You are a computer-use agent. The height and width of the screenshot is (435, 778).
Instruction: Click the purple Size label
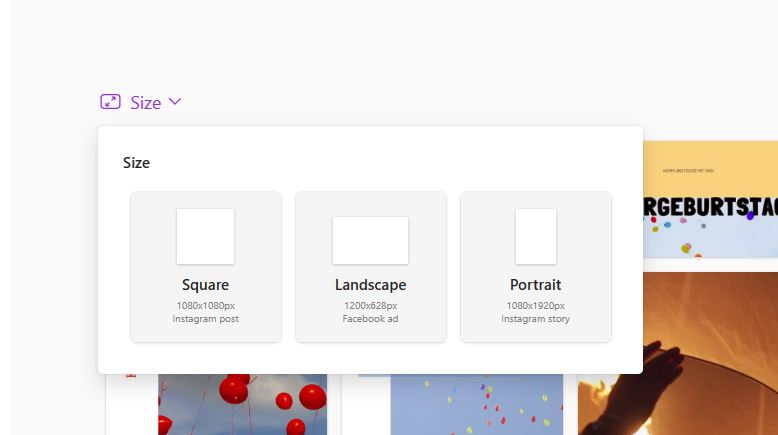click(x=145, y=103)
